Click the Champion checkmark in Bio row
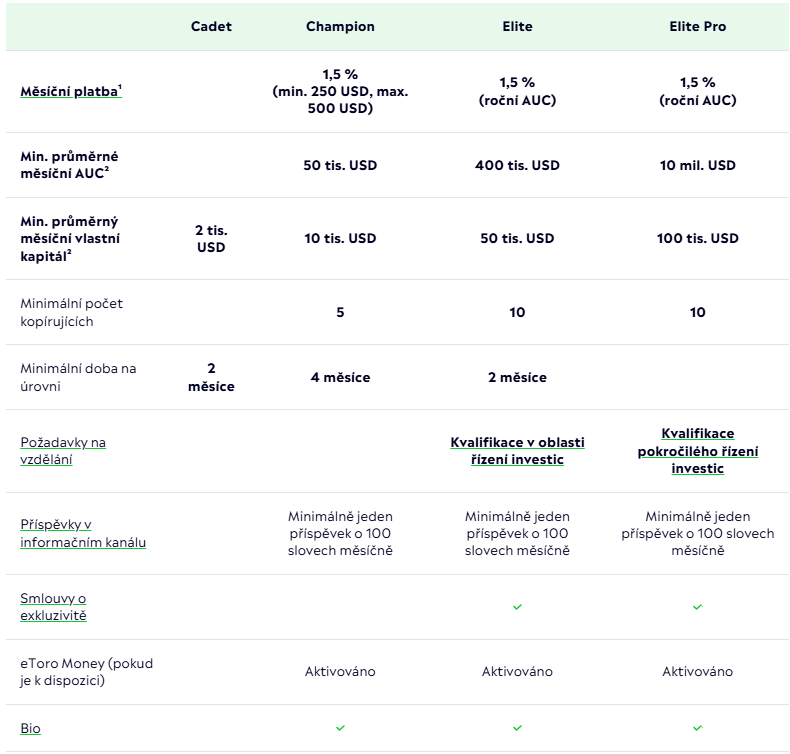790x754 pixels. [340, 728]
